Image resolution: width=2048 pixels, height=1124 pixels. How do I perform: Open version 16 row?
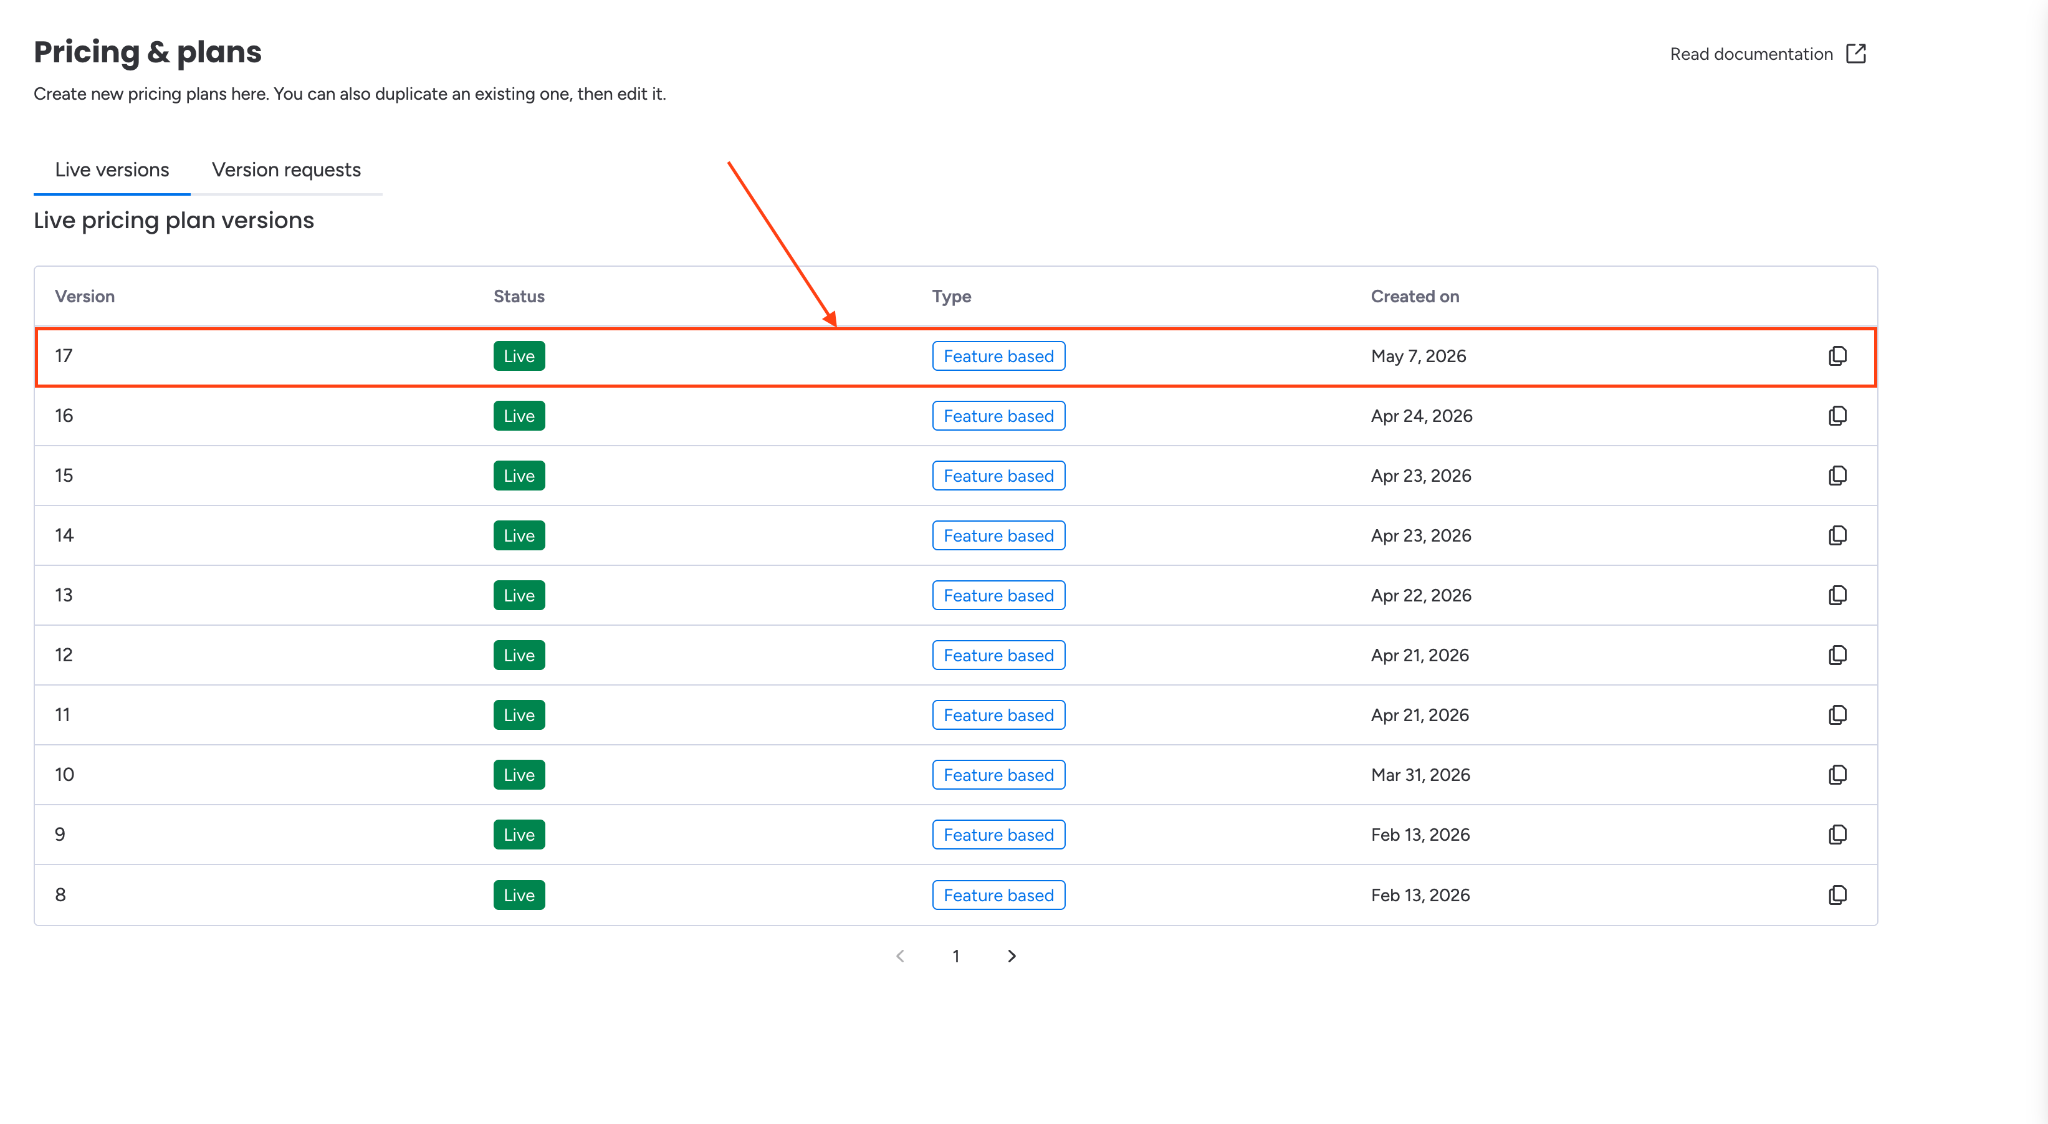click(x=955, y=416)
